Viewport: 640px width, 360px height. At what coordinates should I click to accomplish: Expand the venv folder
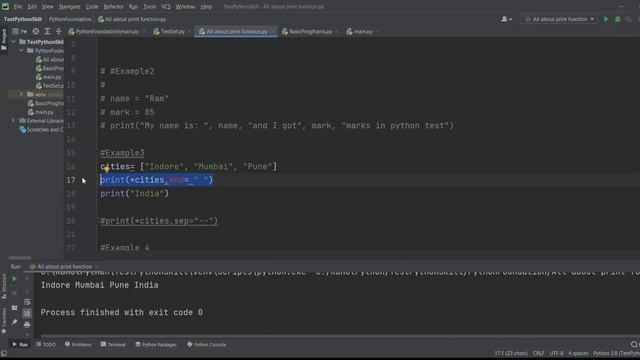21,94
